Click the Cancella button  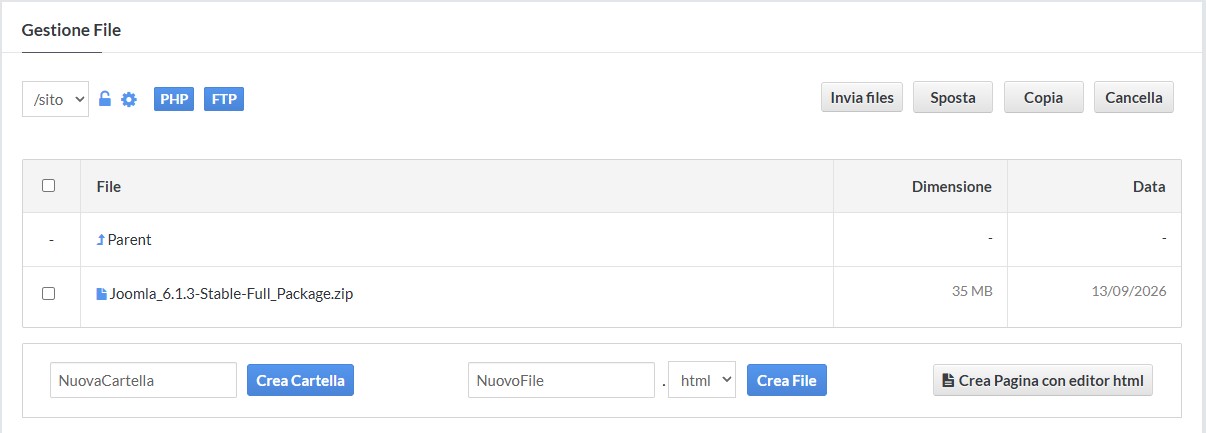coord(1134,98)
